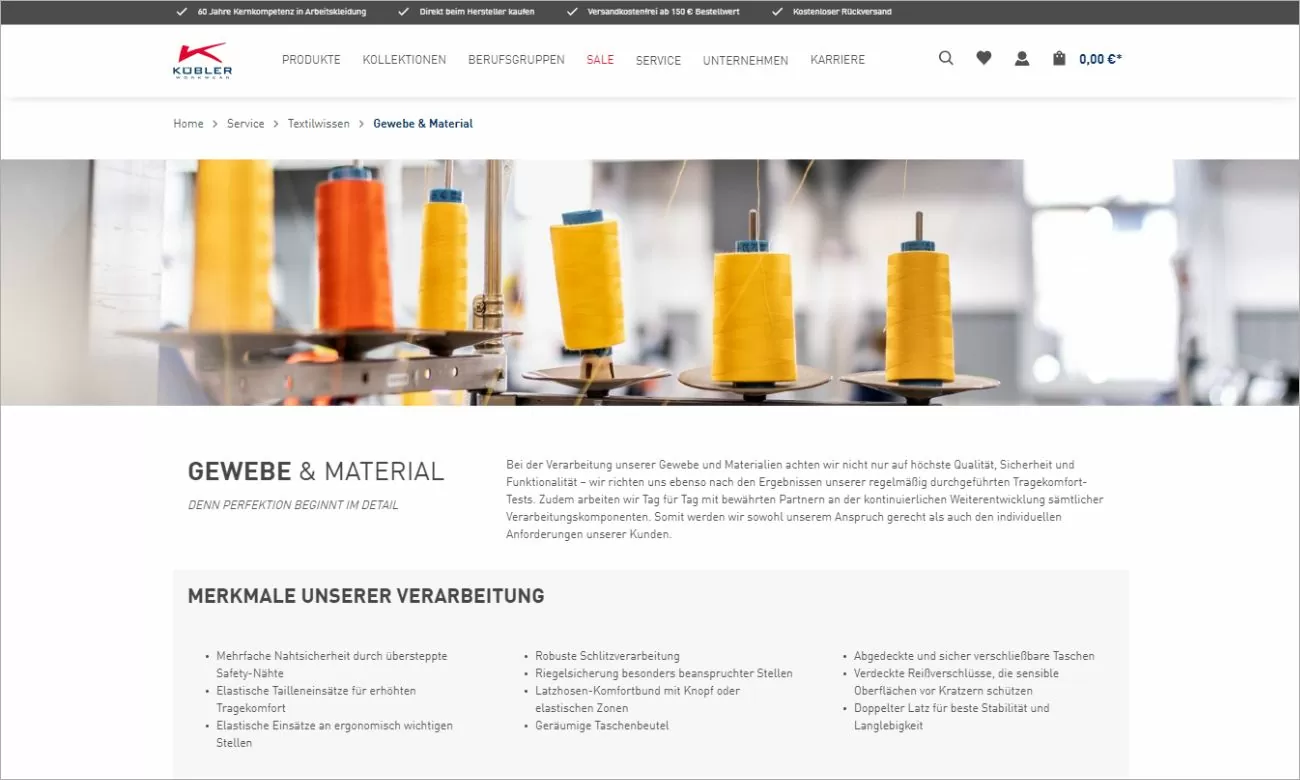Open Textilwissen from the breadcrumb trail

318,123
